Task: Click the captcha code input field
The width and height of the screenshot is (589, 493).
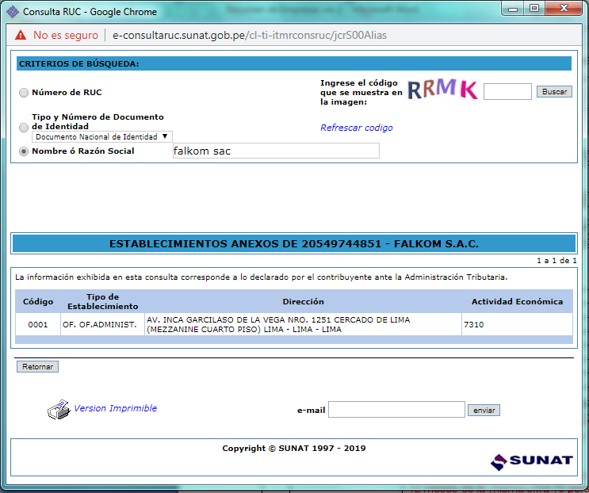Action: (507, 92)
